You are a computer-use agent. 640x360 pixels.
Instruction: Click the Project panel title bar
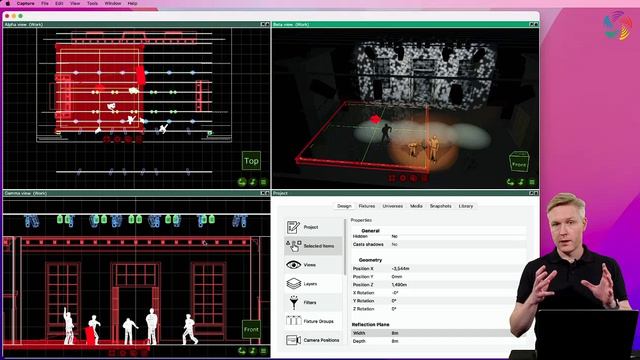(x=405, y=193)
